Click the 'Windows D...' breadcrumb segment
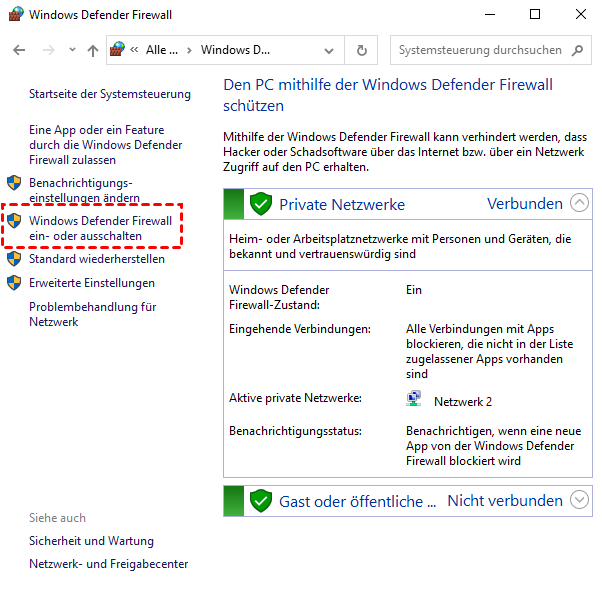The width and height of the screenshot is (602, 591). (x=235, y=50)
